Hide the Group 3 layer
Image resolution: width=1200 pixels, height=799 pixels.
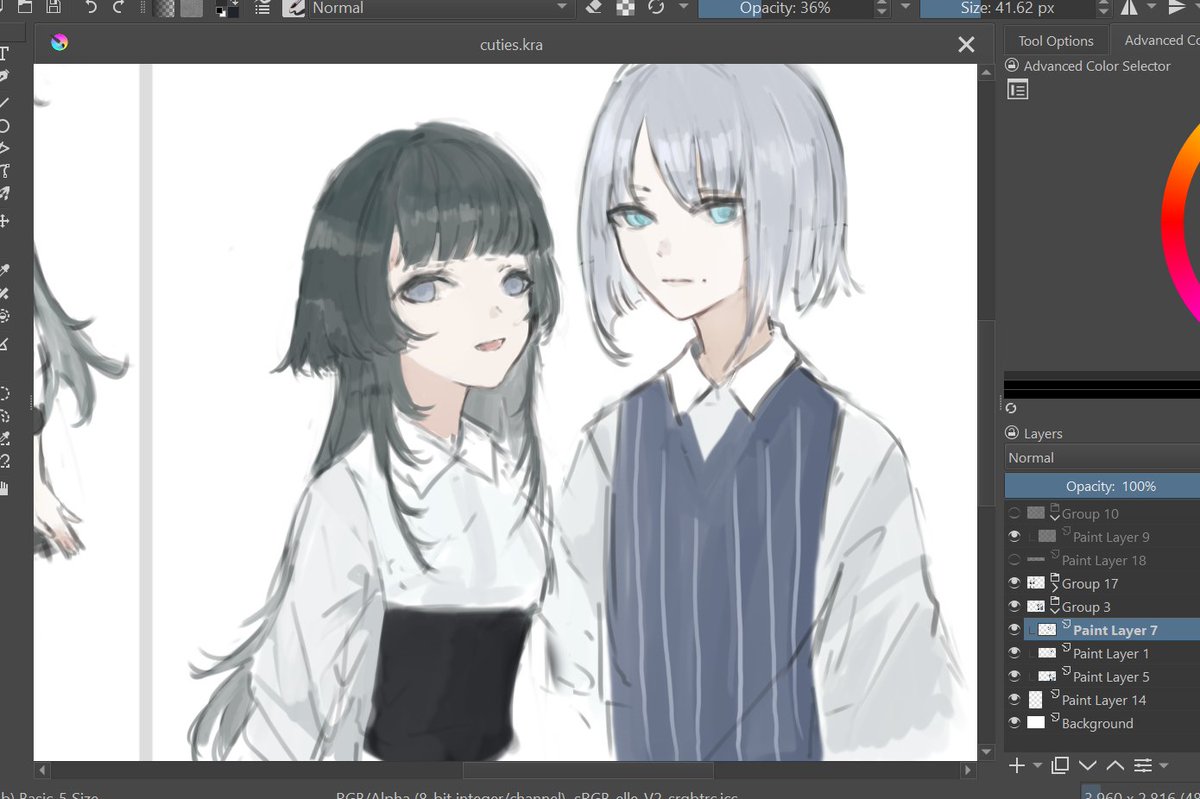pos(1015,606)
